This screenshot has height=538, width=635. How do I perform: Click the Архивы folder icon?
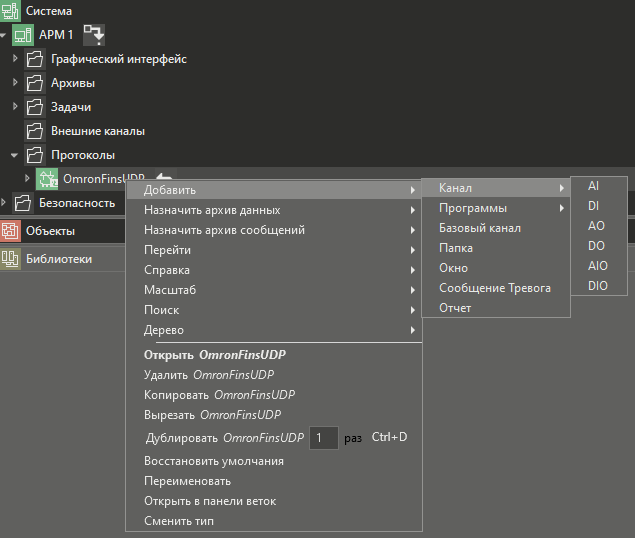(35, 83)
